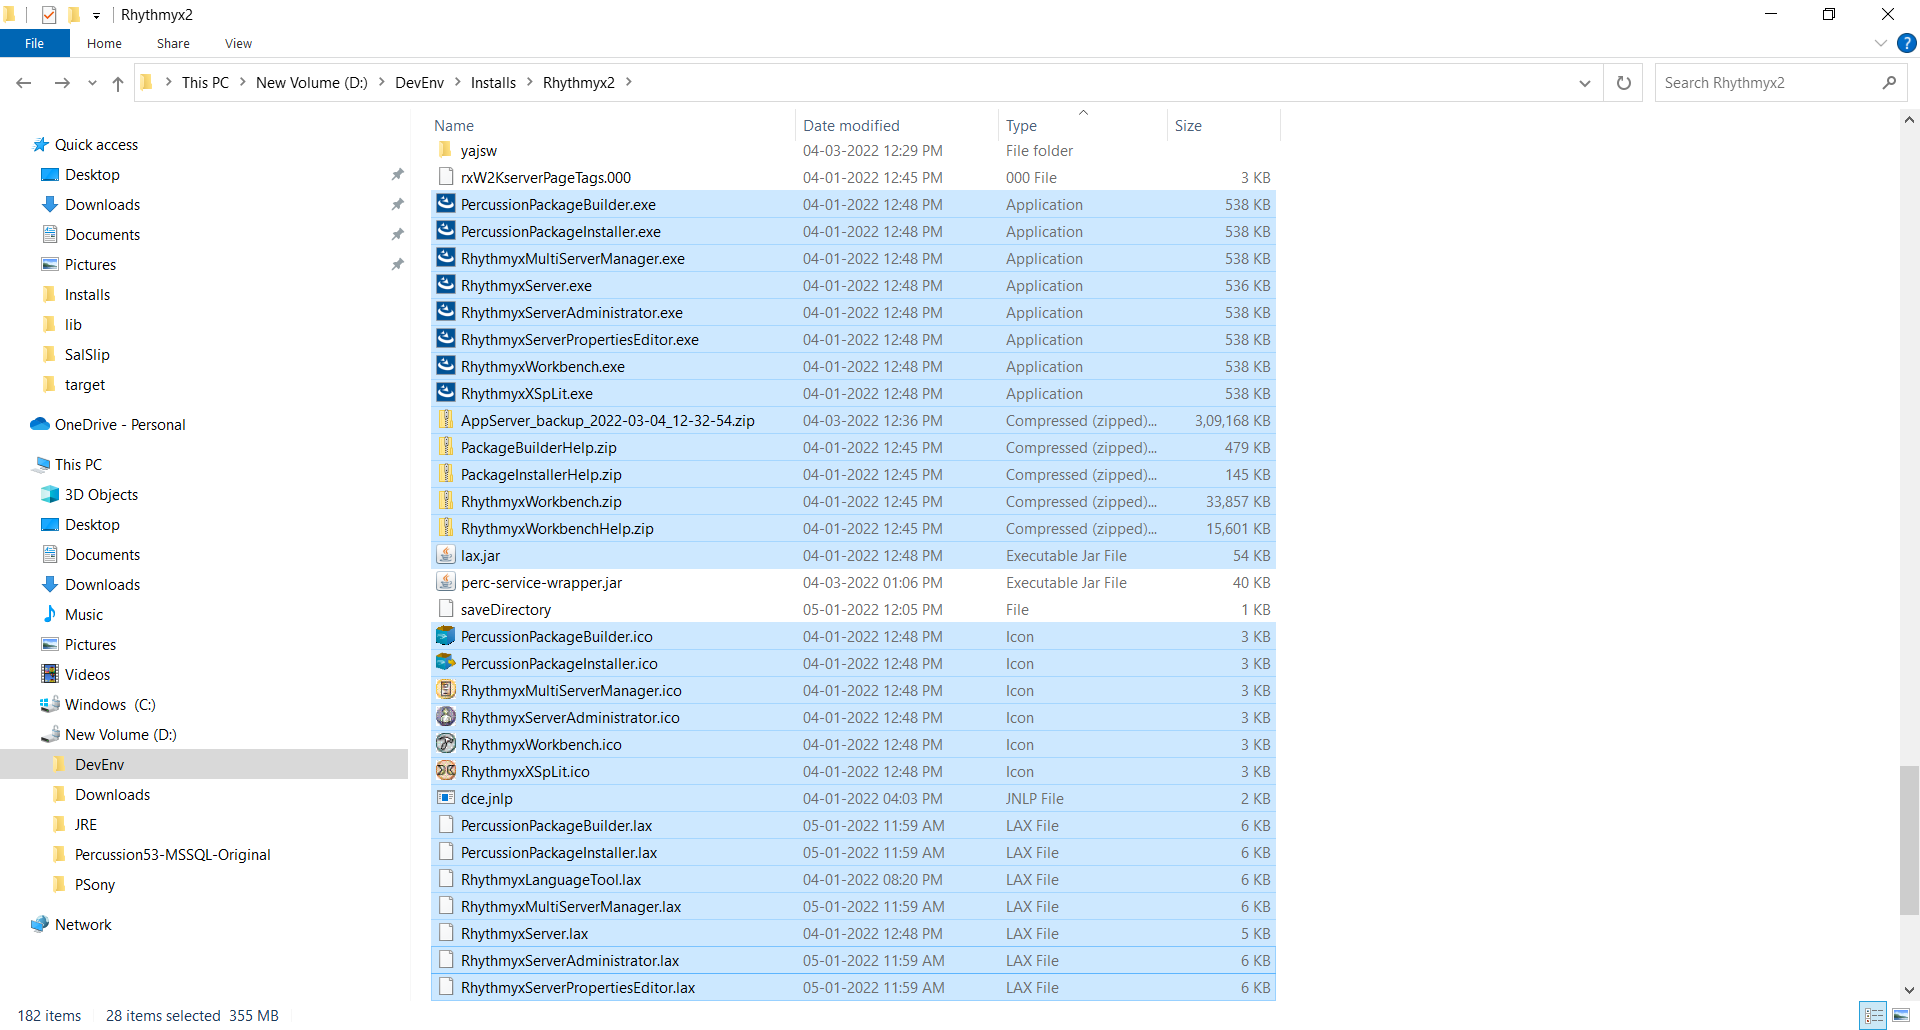Open the address bar history dropdown
Image resolution: width=1920 pixels, height=1030 pixels.
point(1585,83)
